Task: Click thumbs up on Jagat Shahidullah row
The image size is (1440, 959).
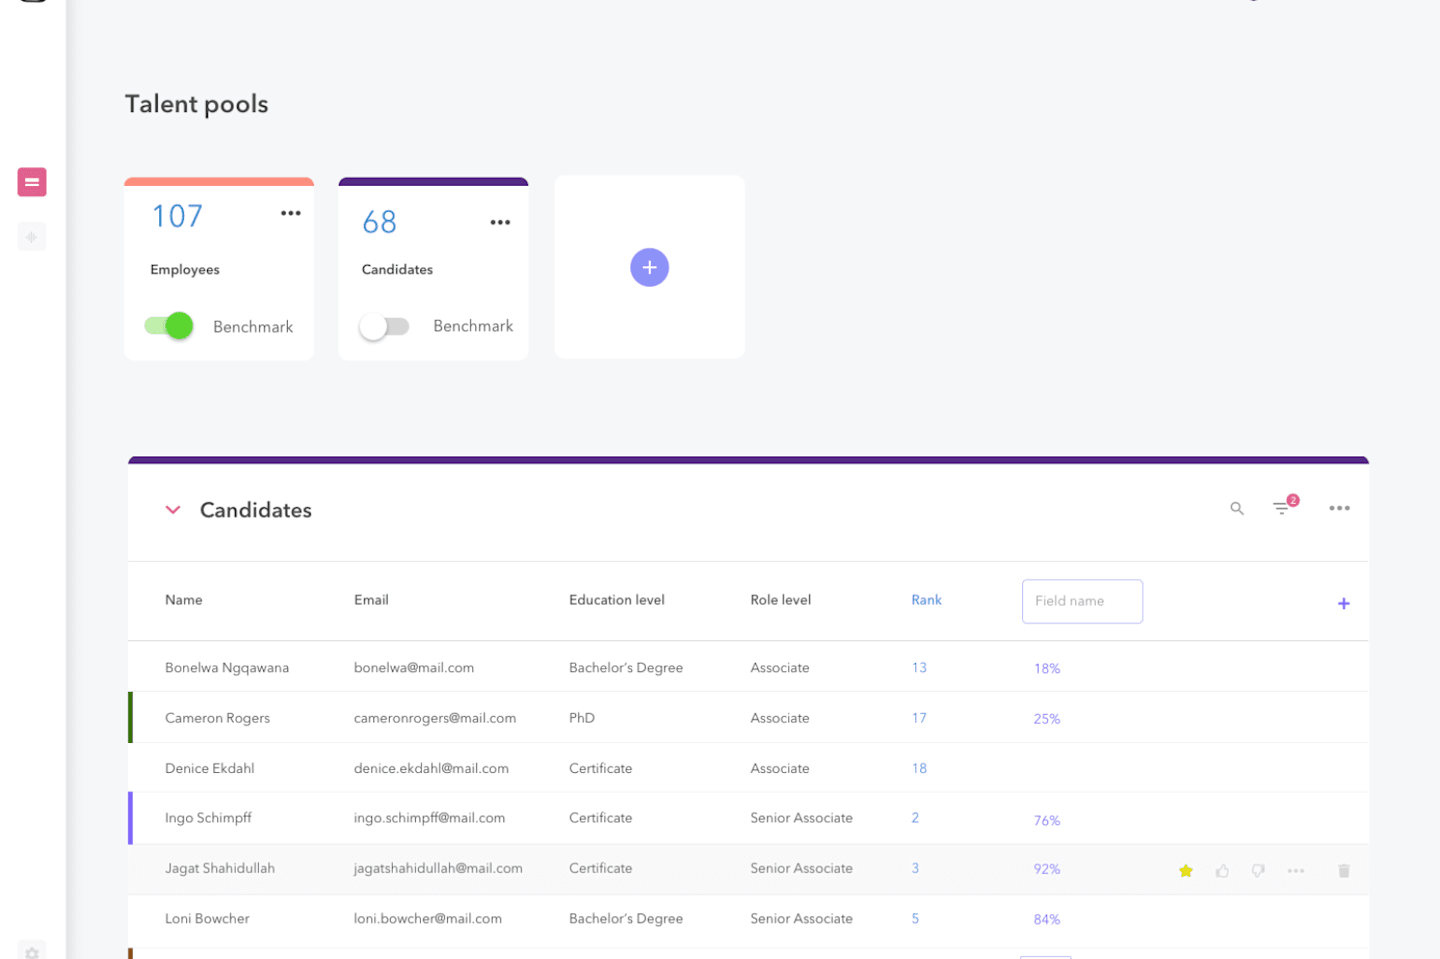Action: click(1222, 871)
